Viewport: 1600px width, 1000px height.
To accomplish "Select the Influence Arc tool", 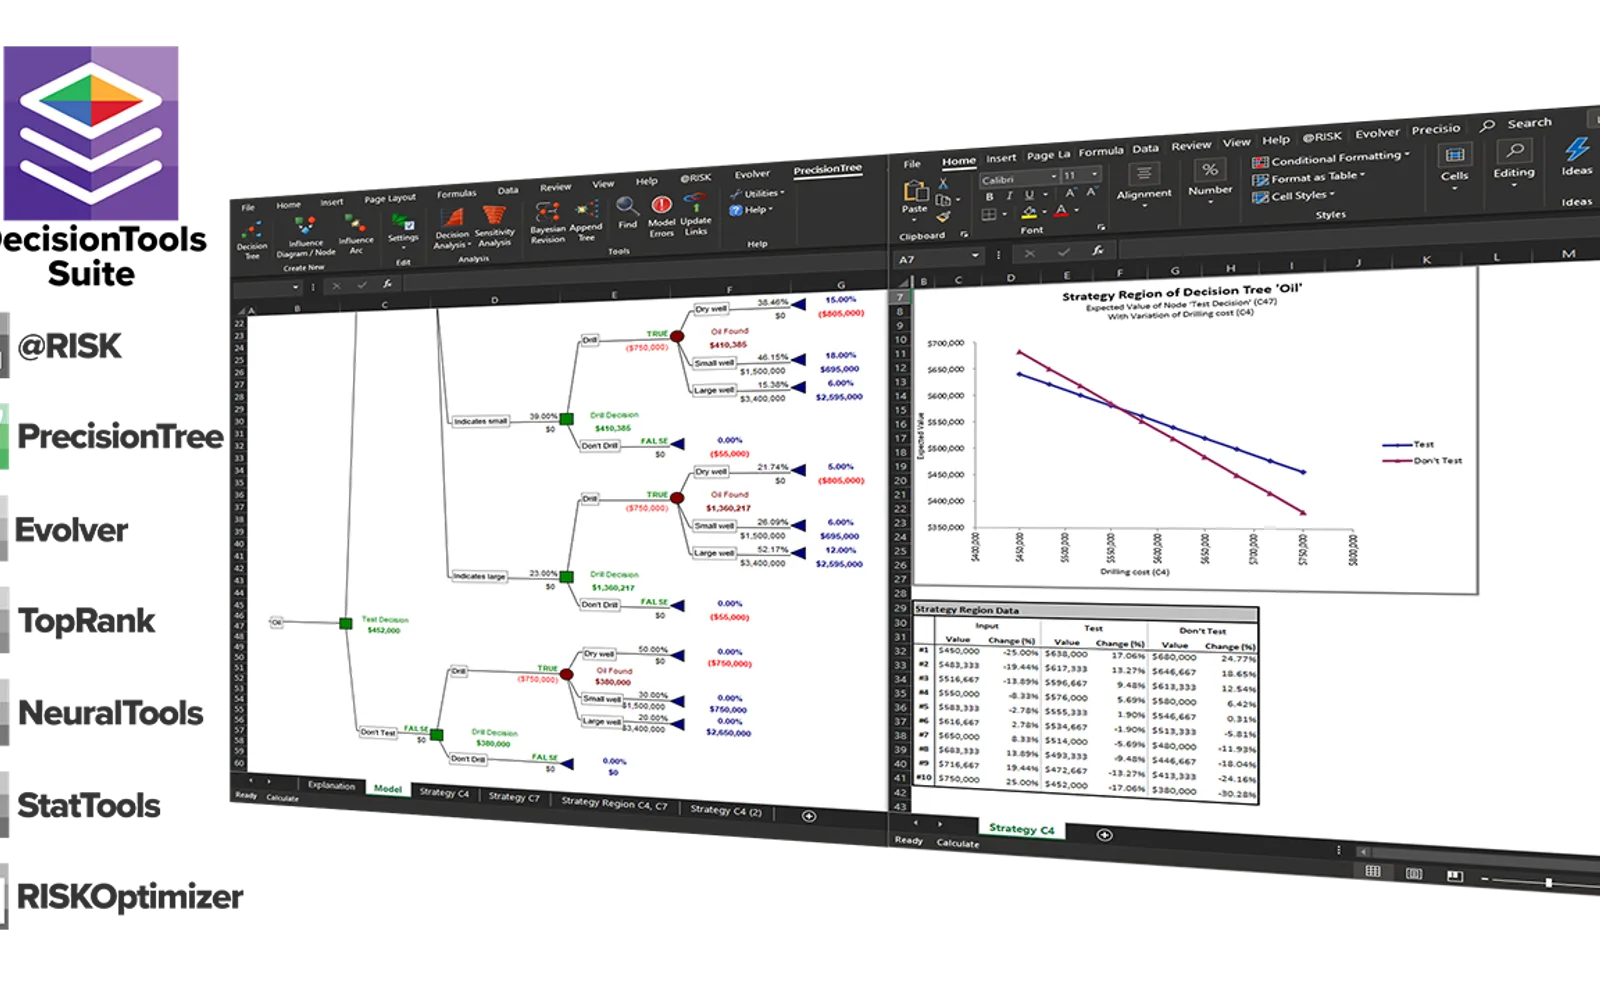I will (355, 233).
